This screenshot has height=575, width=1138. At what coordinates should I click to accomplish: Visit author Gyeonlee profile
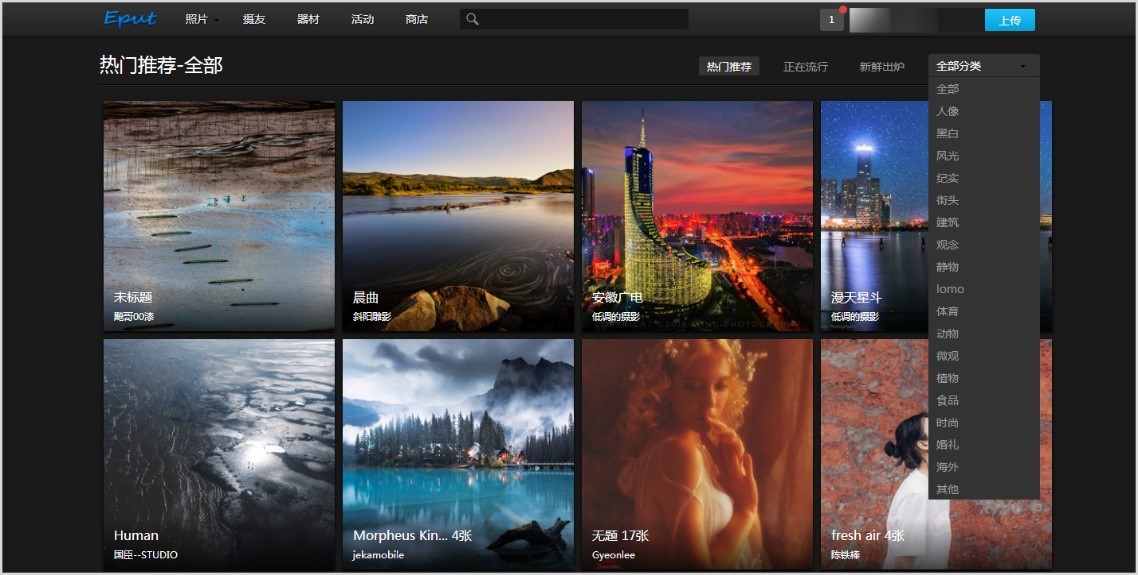(x=613, y=555)
